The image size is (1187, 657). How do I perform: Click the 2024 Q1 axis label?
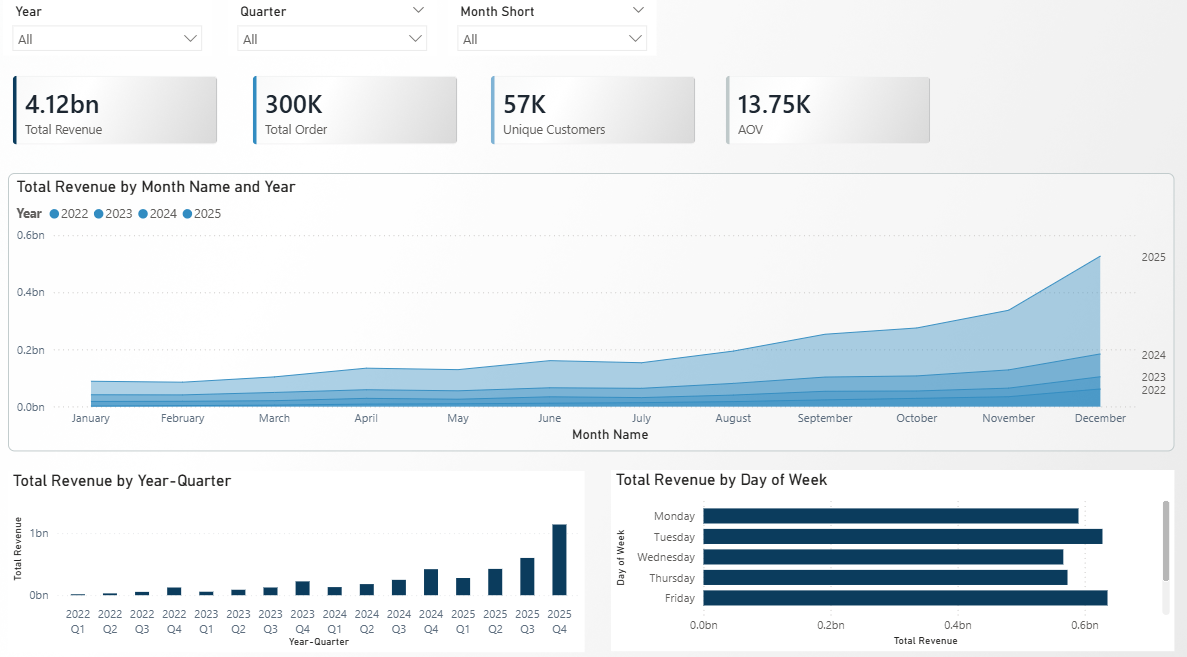335,621
